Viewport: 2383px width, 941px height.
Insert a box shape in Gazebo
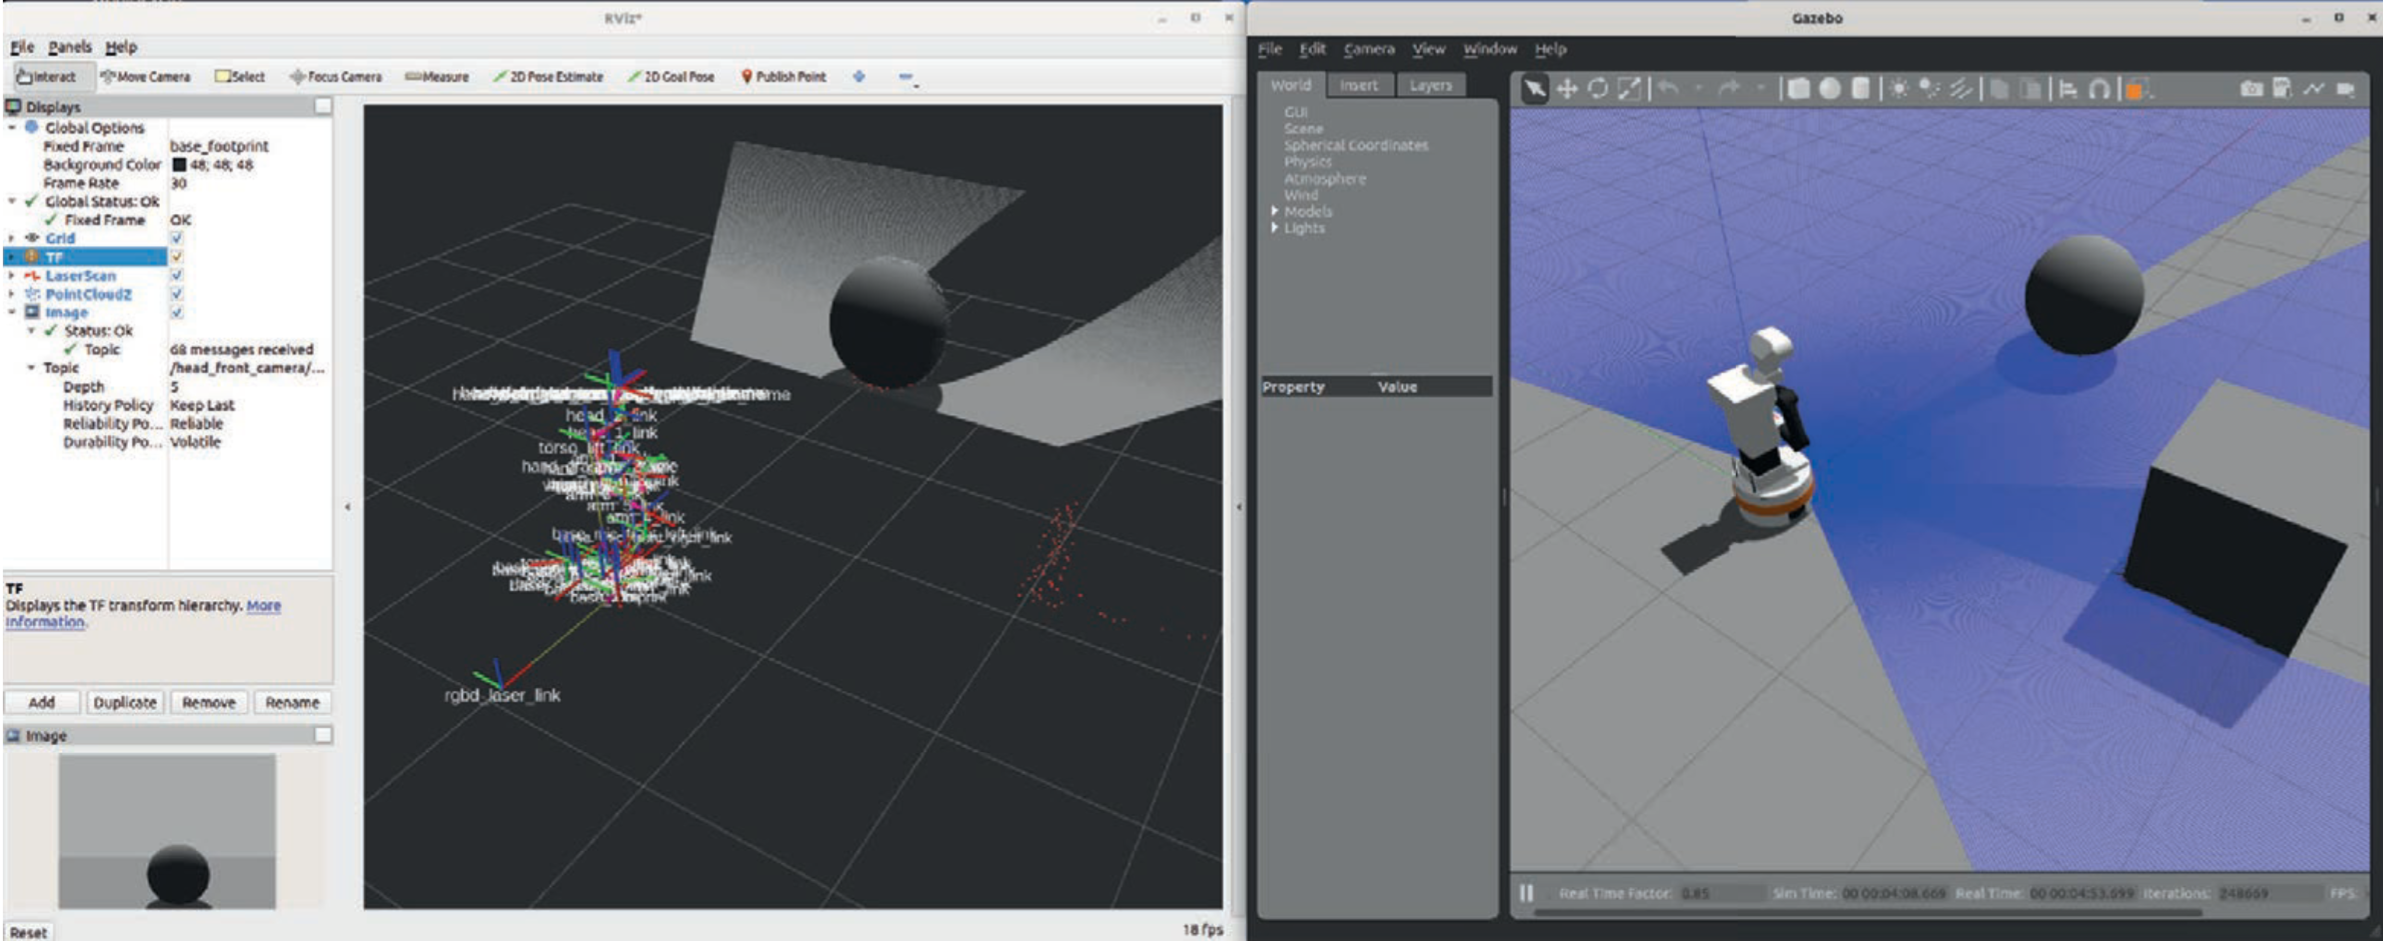tap(1798, 89)
